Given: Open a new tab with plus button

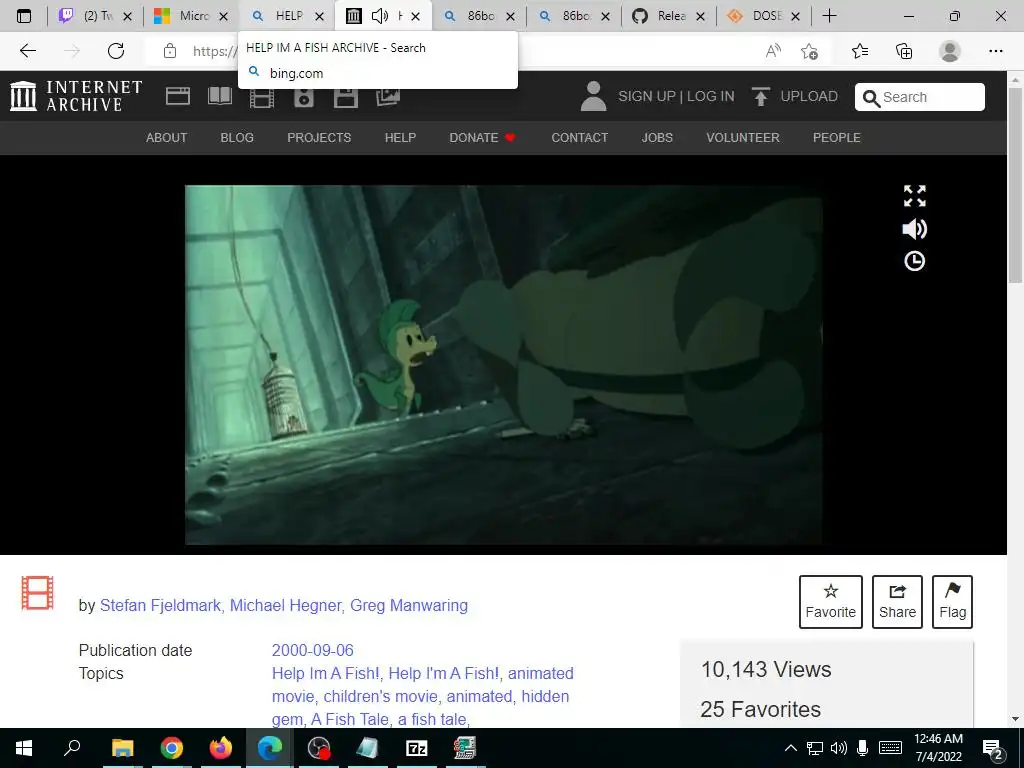Looking at the screenshot, I should tap(829, 16).
